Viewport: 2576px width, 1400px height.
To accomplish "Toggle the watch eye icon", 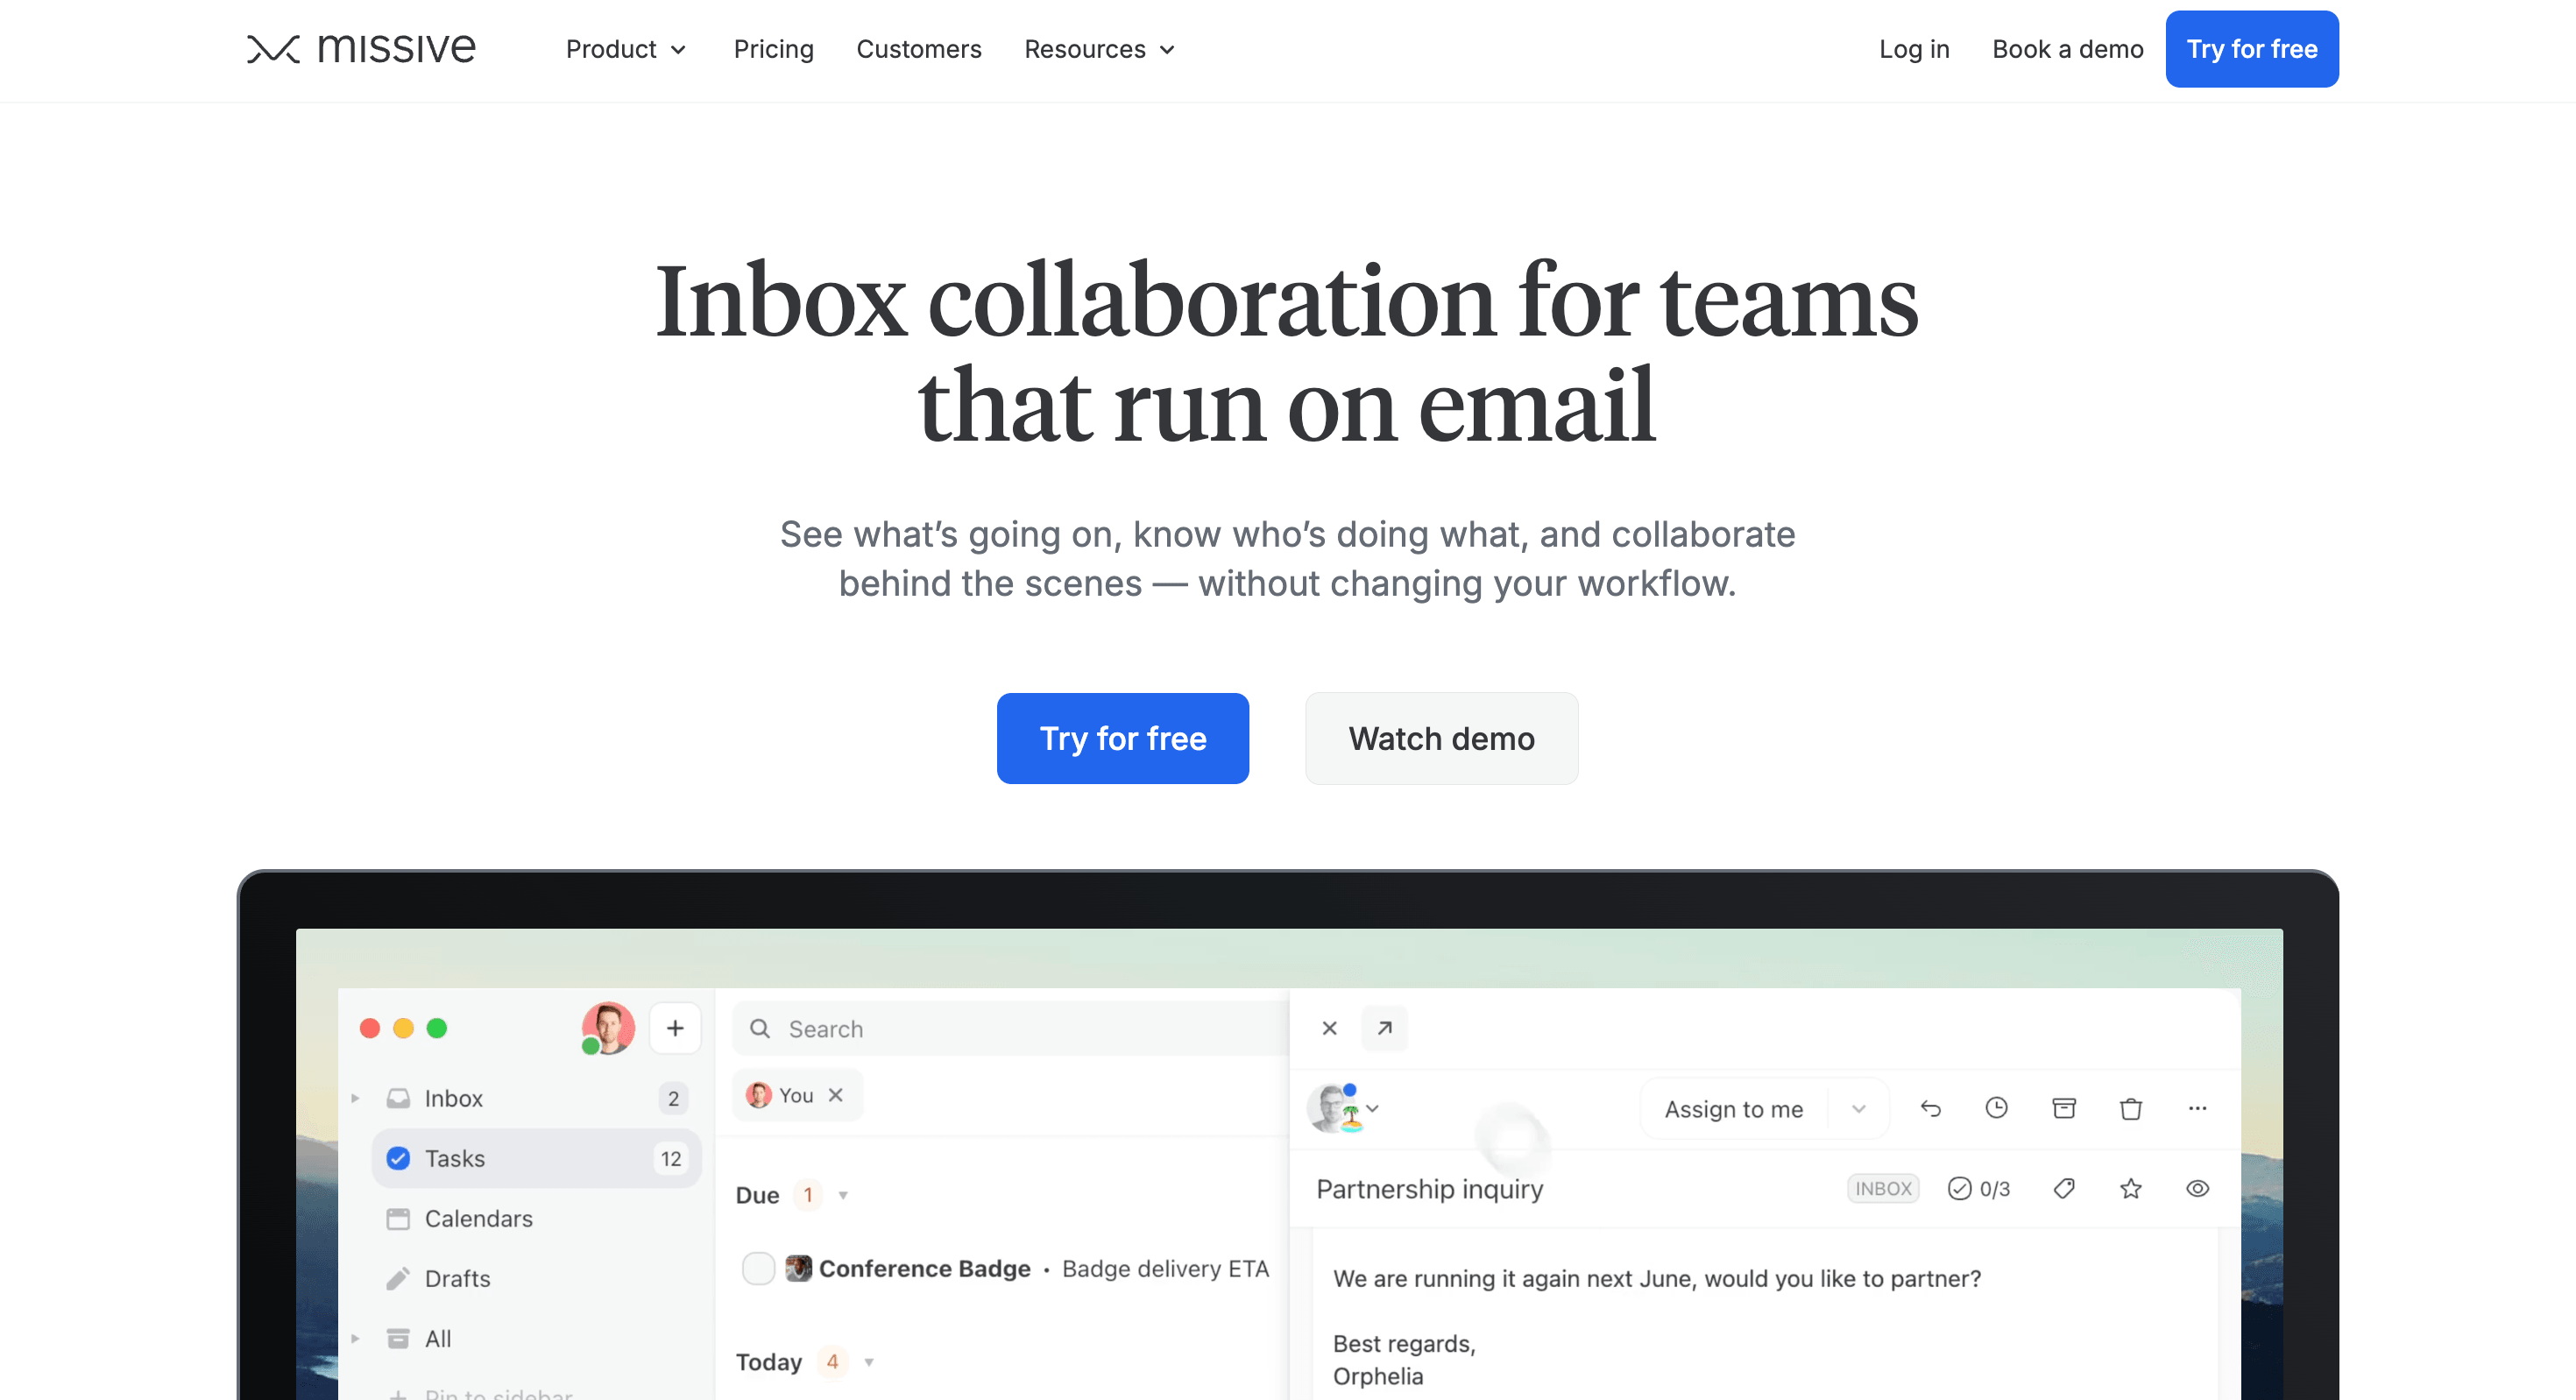I will [2197, 1188].
